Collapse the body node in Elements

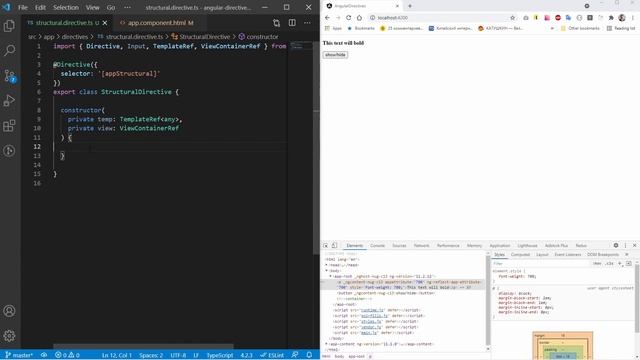click(327, 271)
